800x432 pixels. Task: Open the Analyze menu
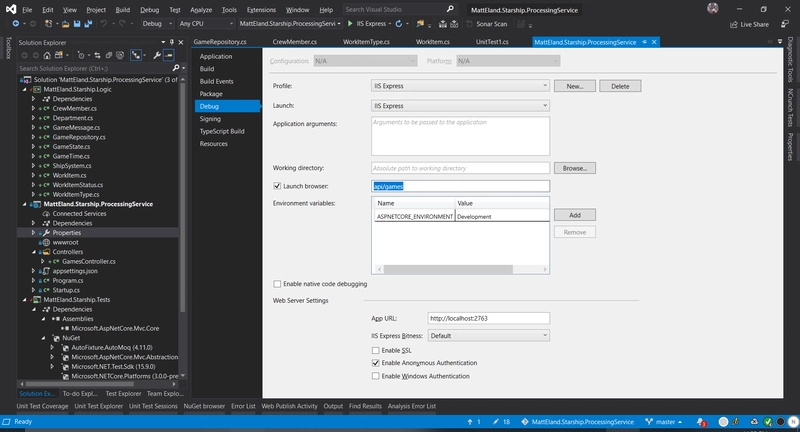tap(201, 10)
